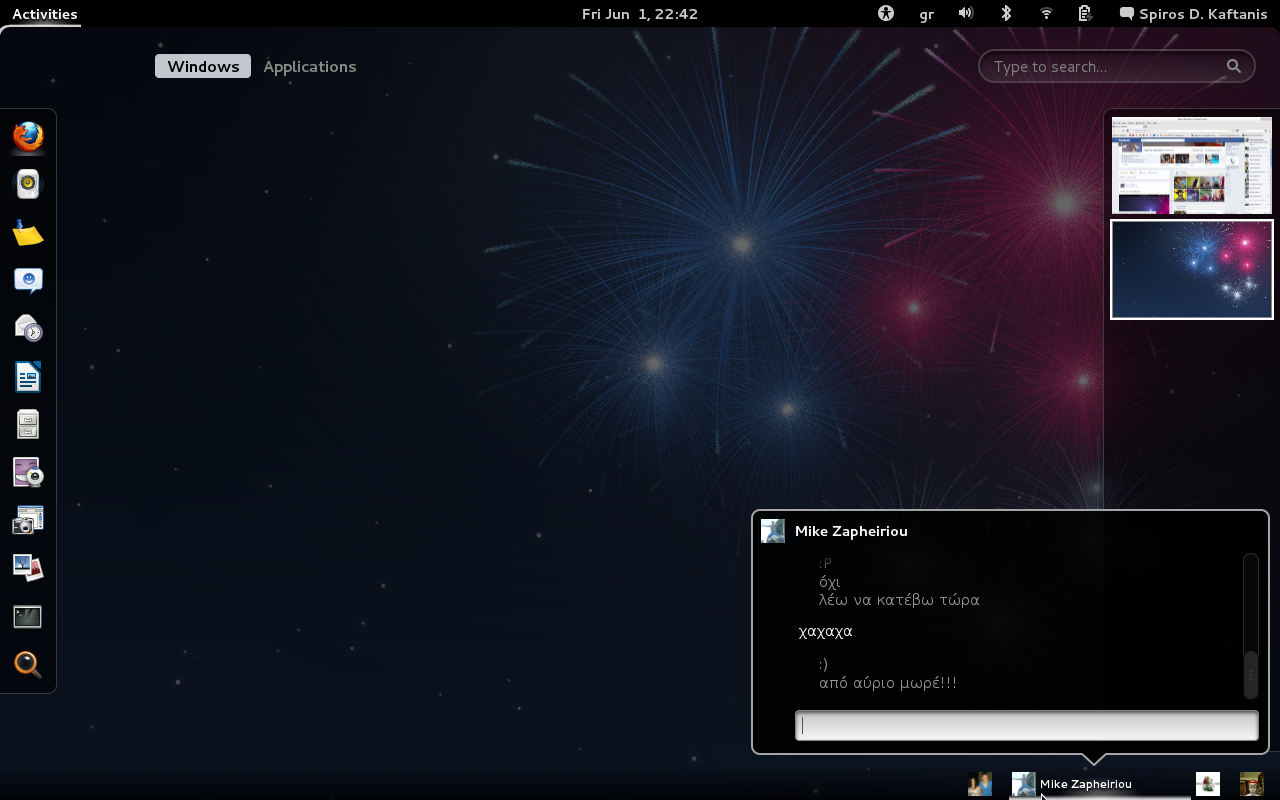The width and height of the screenshot is (1280, 800).
Task: Open the 'gr' keyboard layout menu
Action: pyautogui.click(x=927, y=14)
